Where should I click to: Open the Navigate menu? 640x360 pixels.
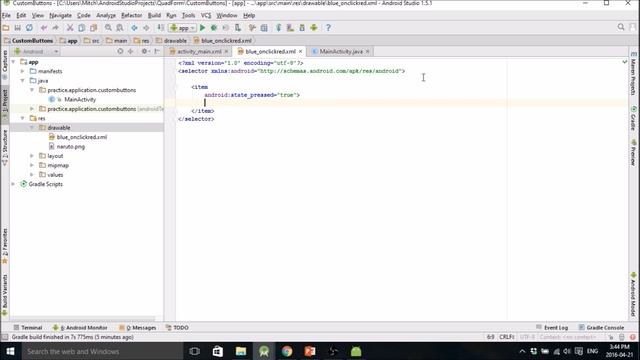(x=60, y=16)
